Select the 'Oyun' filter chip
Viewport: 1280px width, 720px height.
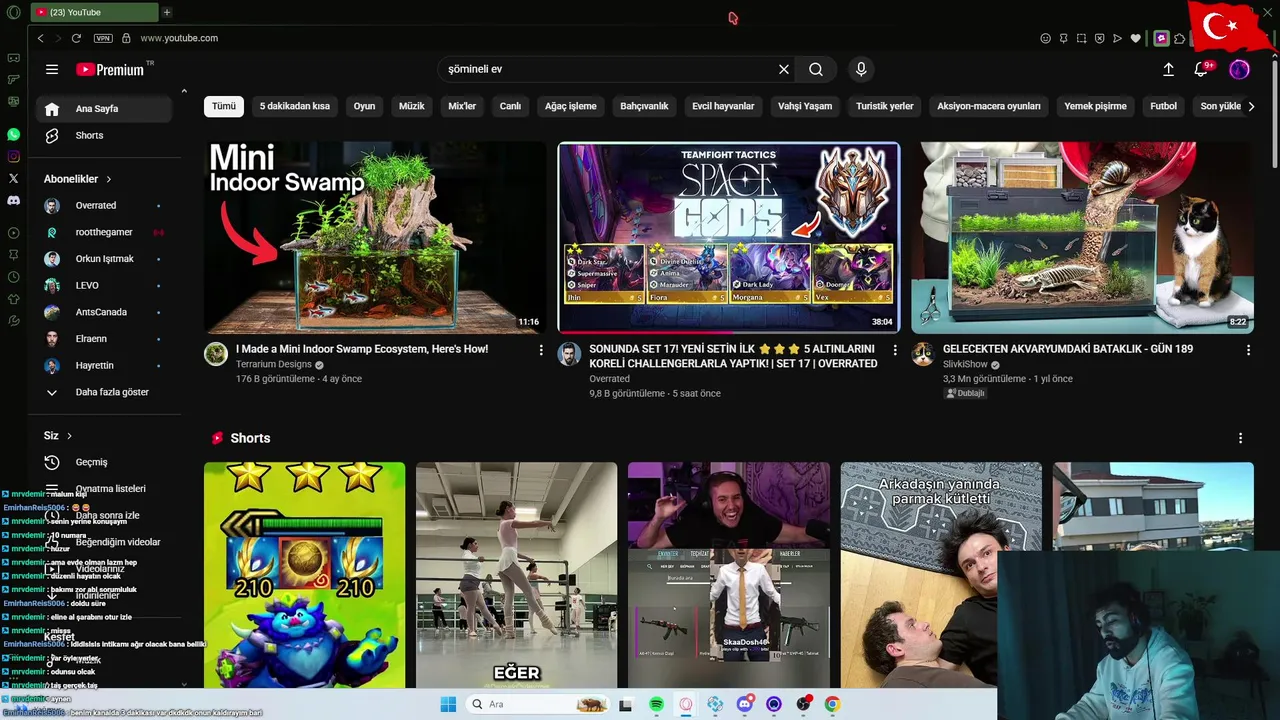click(364, 106)
